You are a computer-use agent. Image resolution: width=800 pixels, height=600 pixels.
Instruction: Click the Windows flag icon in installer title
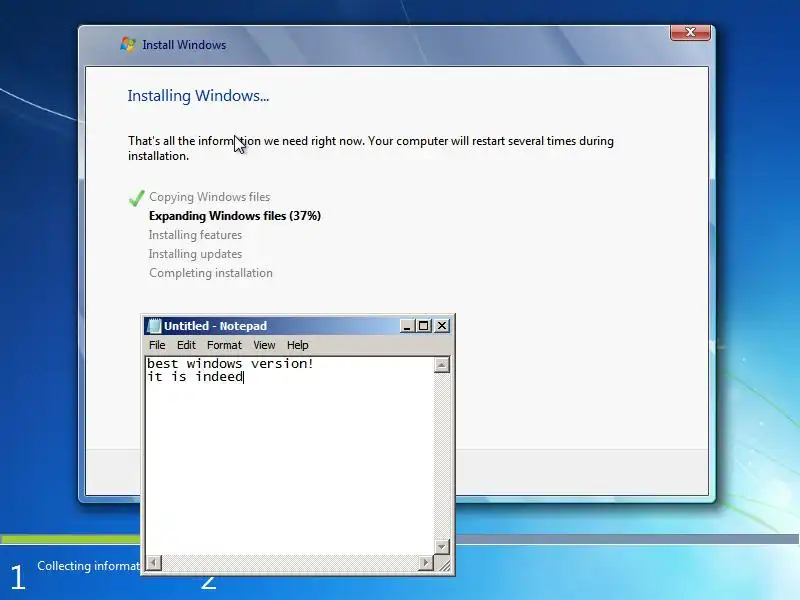[128, 44]
